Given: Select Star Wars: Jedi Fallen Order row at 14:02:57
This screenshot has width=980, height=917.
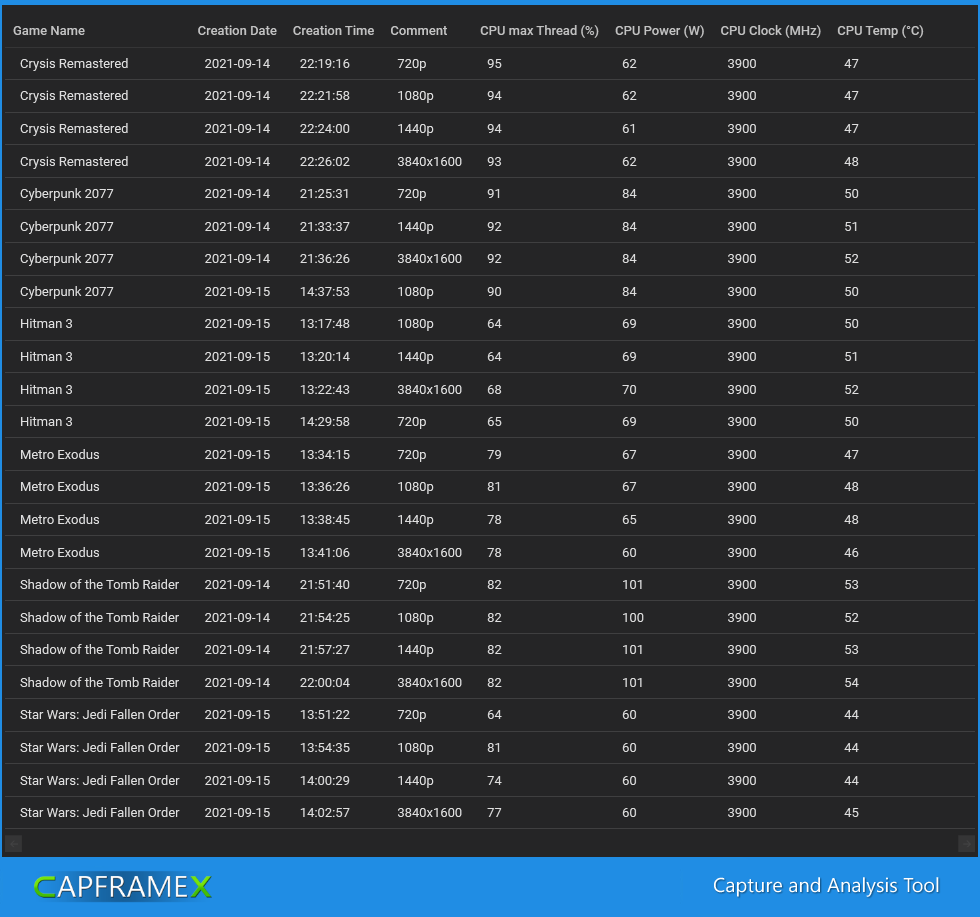Looking at the screenshot, I should 490,813.
